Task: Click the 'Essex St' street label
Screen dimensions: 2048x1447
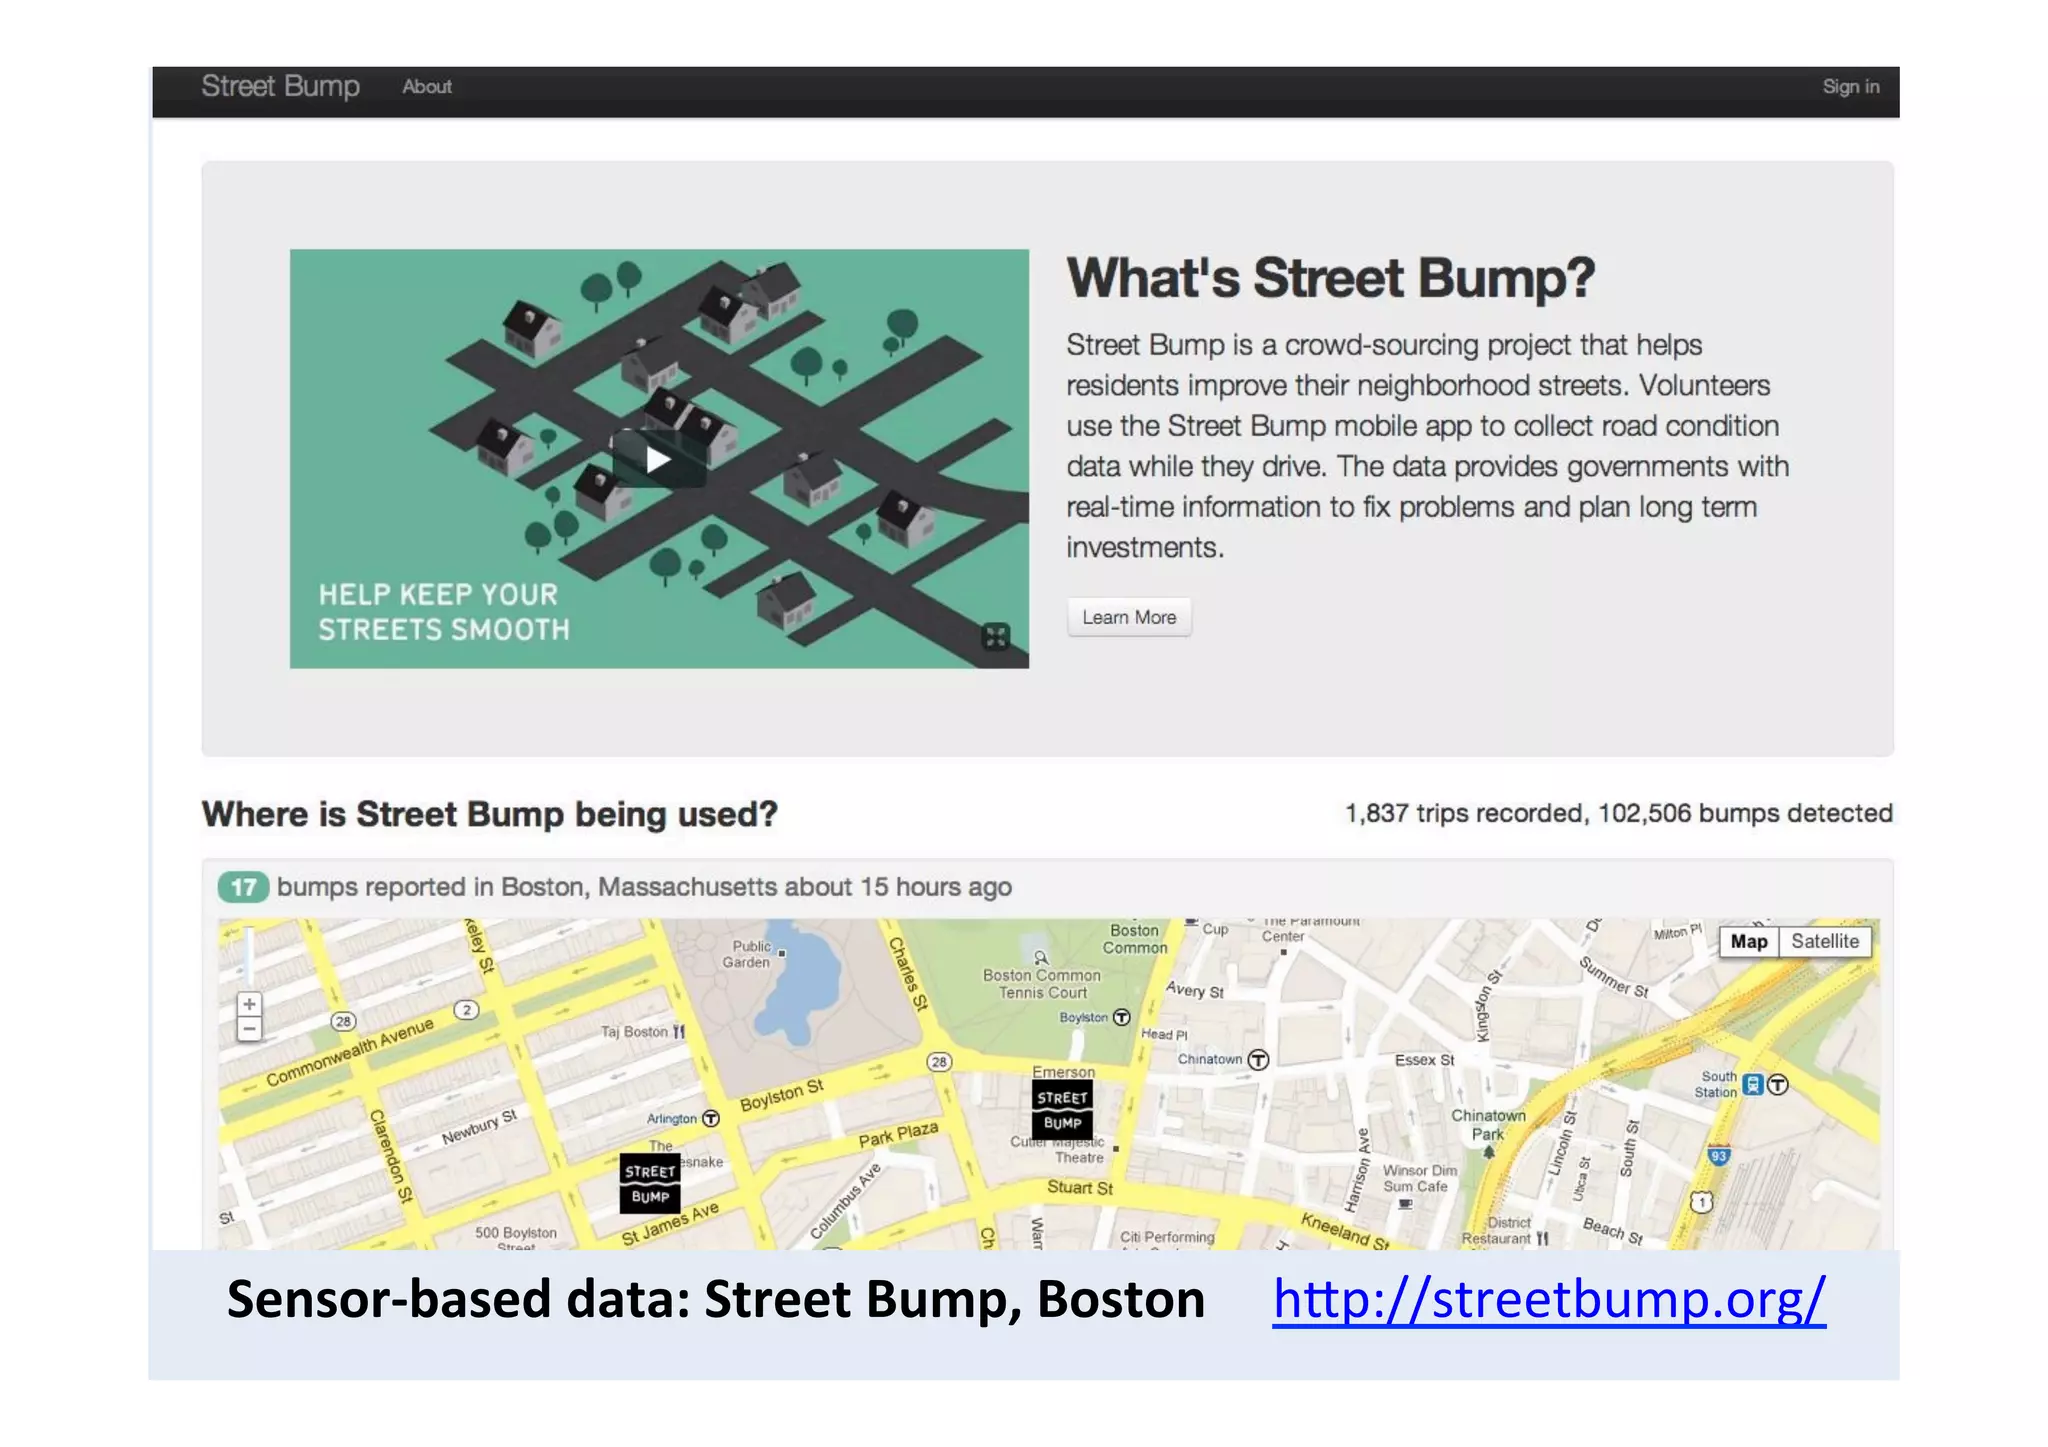Action: (x=1424, y=1060)
